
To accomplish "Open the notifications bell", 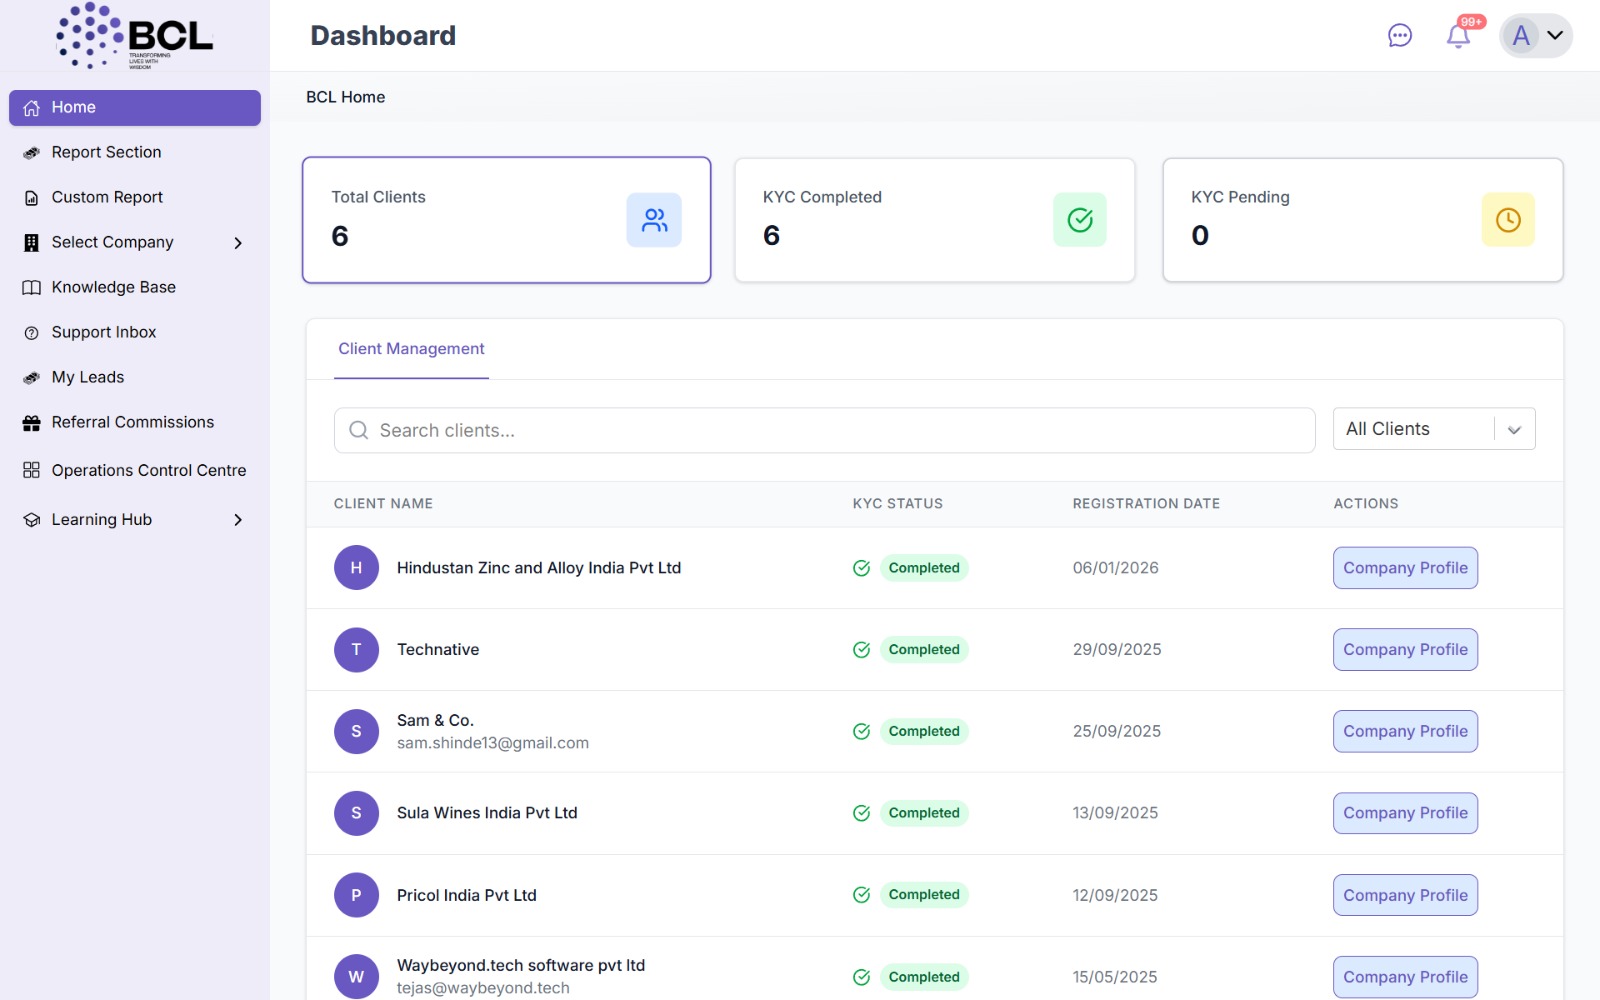I will point(1458,36).
